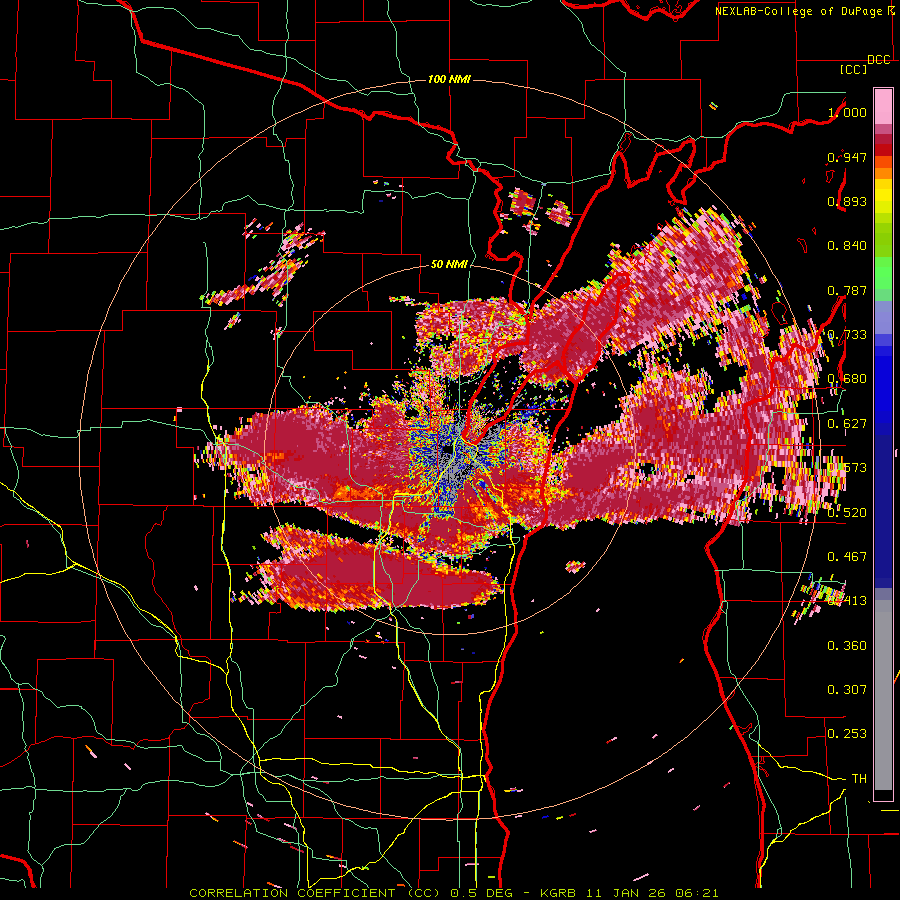Click the 100 NMI range ring label
Viewport: 900px width, 900px height.
click(449, 79)
